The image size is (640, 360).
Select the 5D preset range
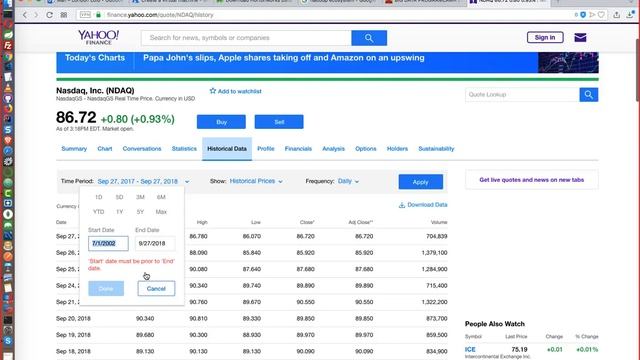click(x=119, y=197)
